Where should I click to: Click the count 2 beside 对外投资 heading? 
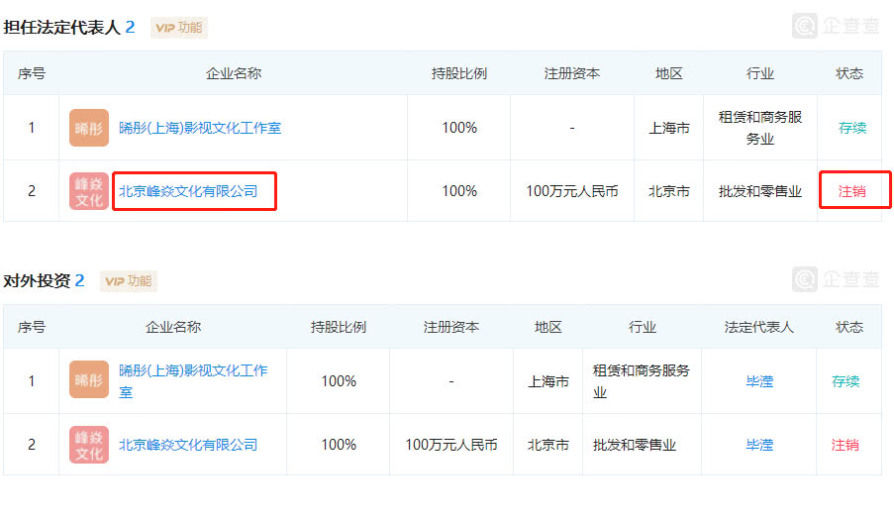point(80,281)
